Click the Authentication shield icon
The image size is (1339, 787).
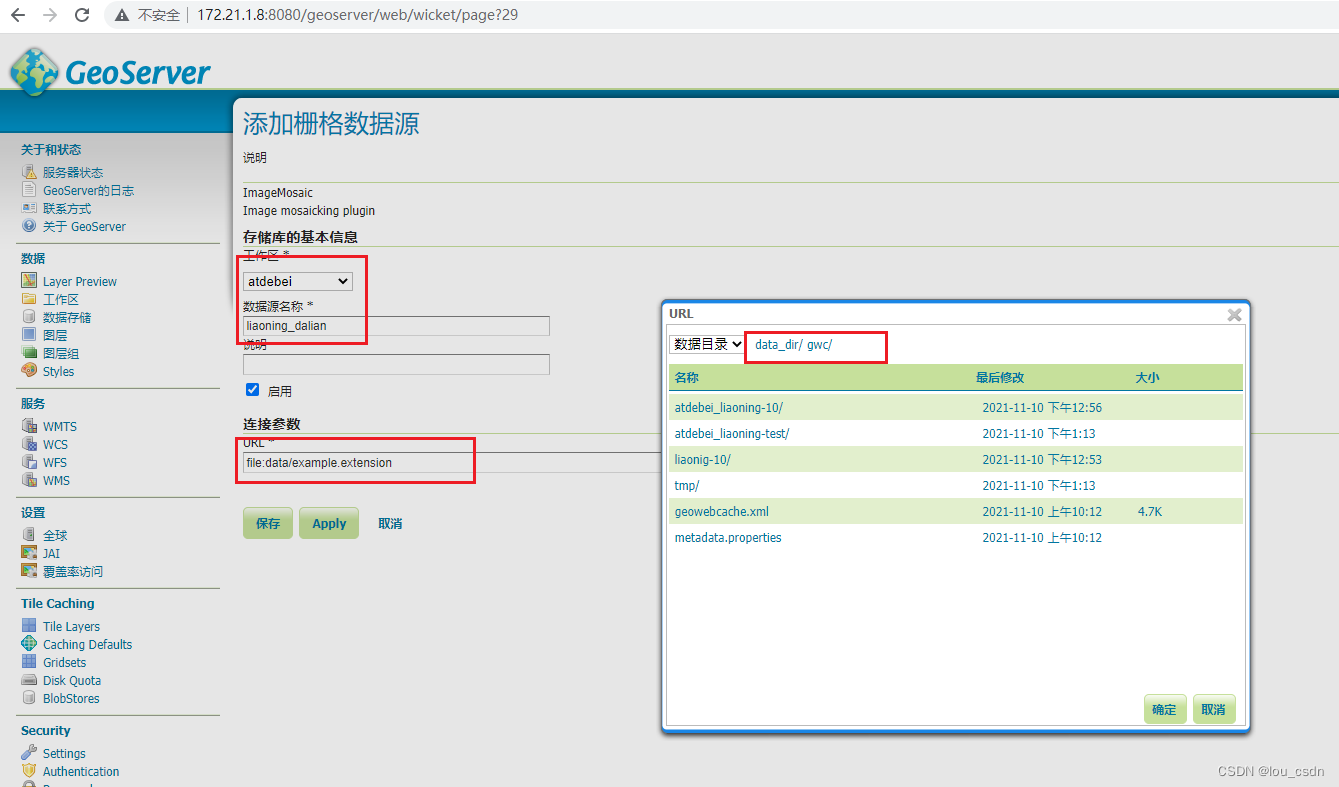coord(29,771)
